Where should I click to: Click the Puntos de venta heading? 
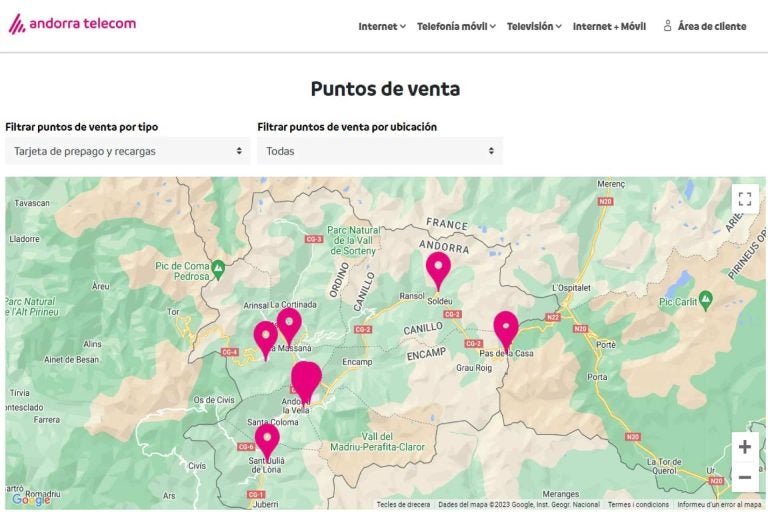click(x=385, y=89)
